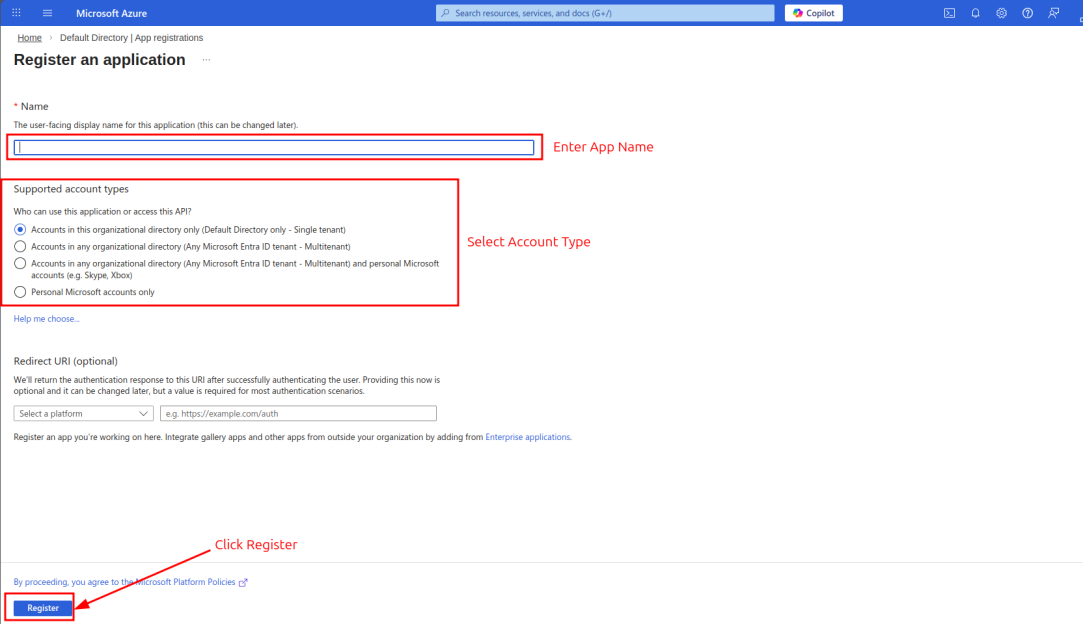Open the Microsoft Platform Policies link
The width and height of the screenshot is (1083, 624).
(x=185, y=582)
